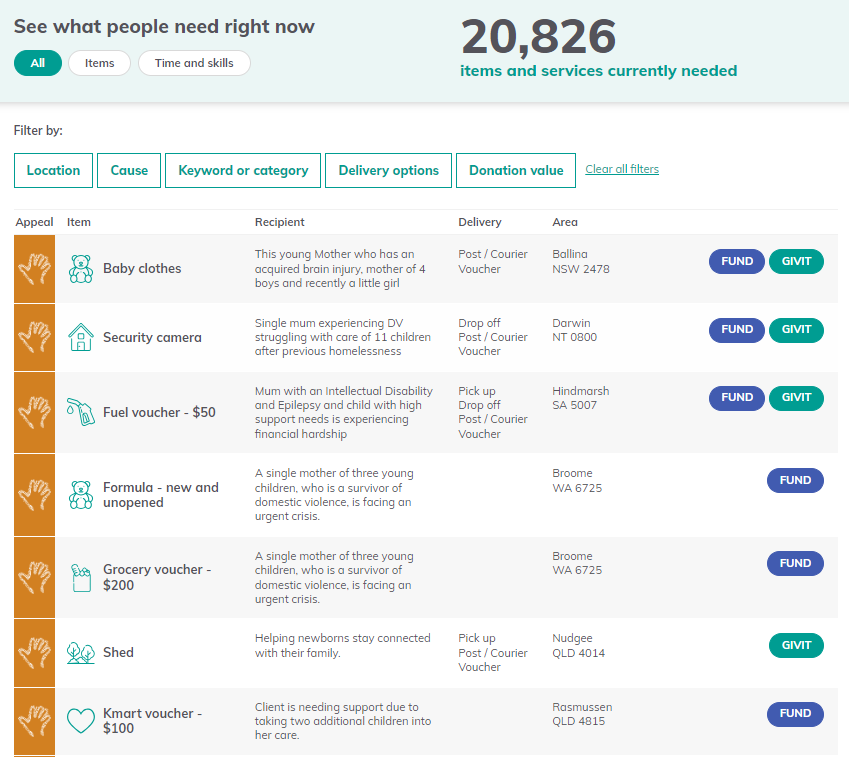Click GIVIT for Fuel voucher - $50
This screenshot has width=849, height=757.
[796, 397]
